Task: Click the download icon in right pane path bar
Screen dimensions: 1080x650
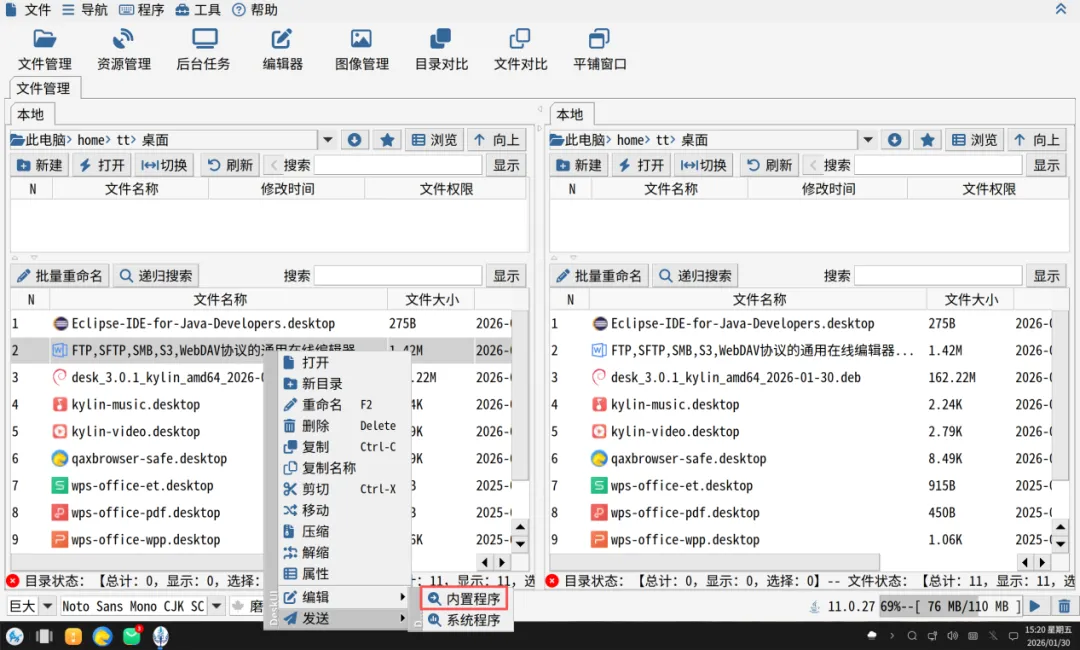Action: point(894,140)
